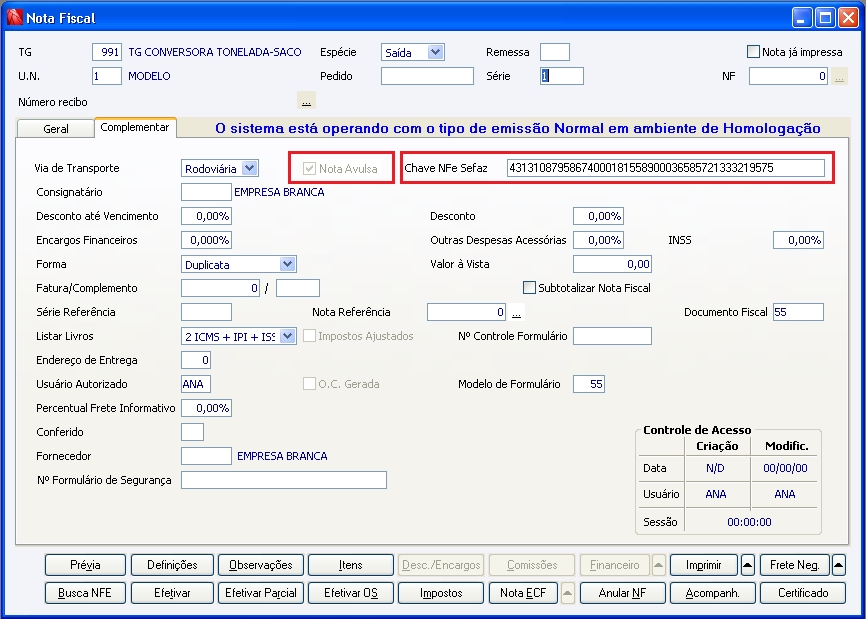This screenshot has width=866, height=619.
Task: Click the Chave NFe Sefaz field
Action: 666,168
